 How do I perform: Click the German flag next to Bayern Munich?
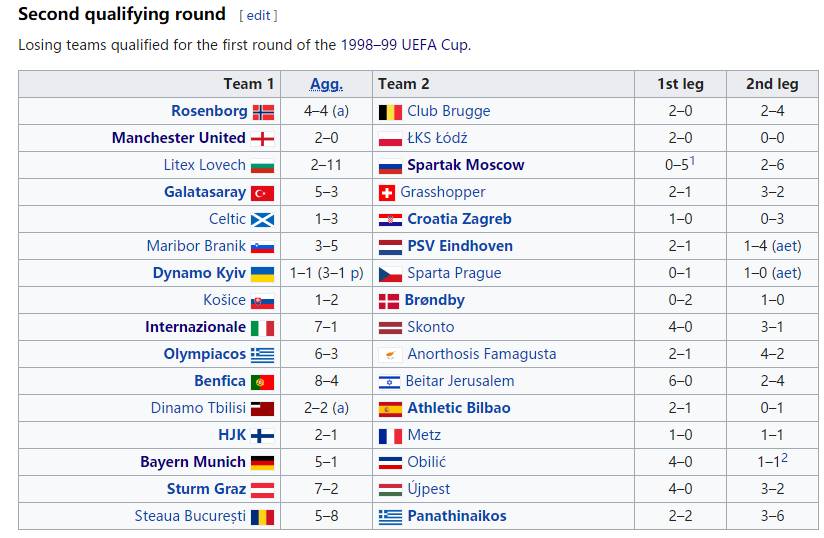263,463
